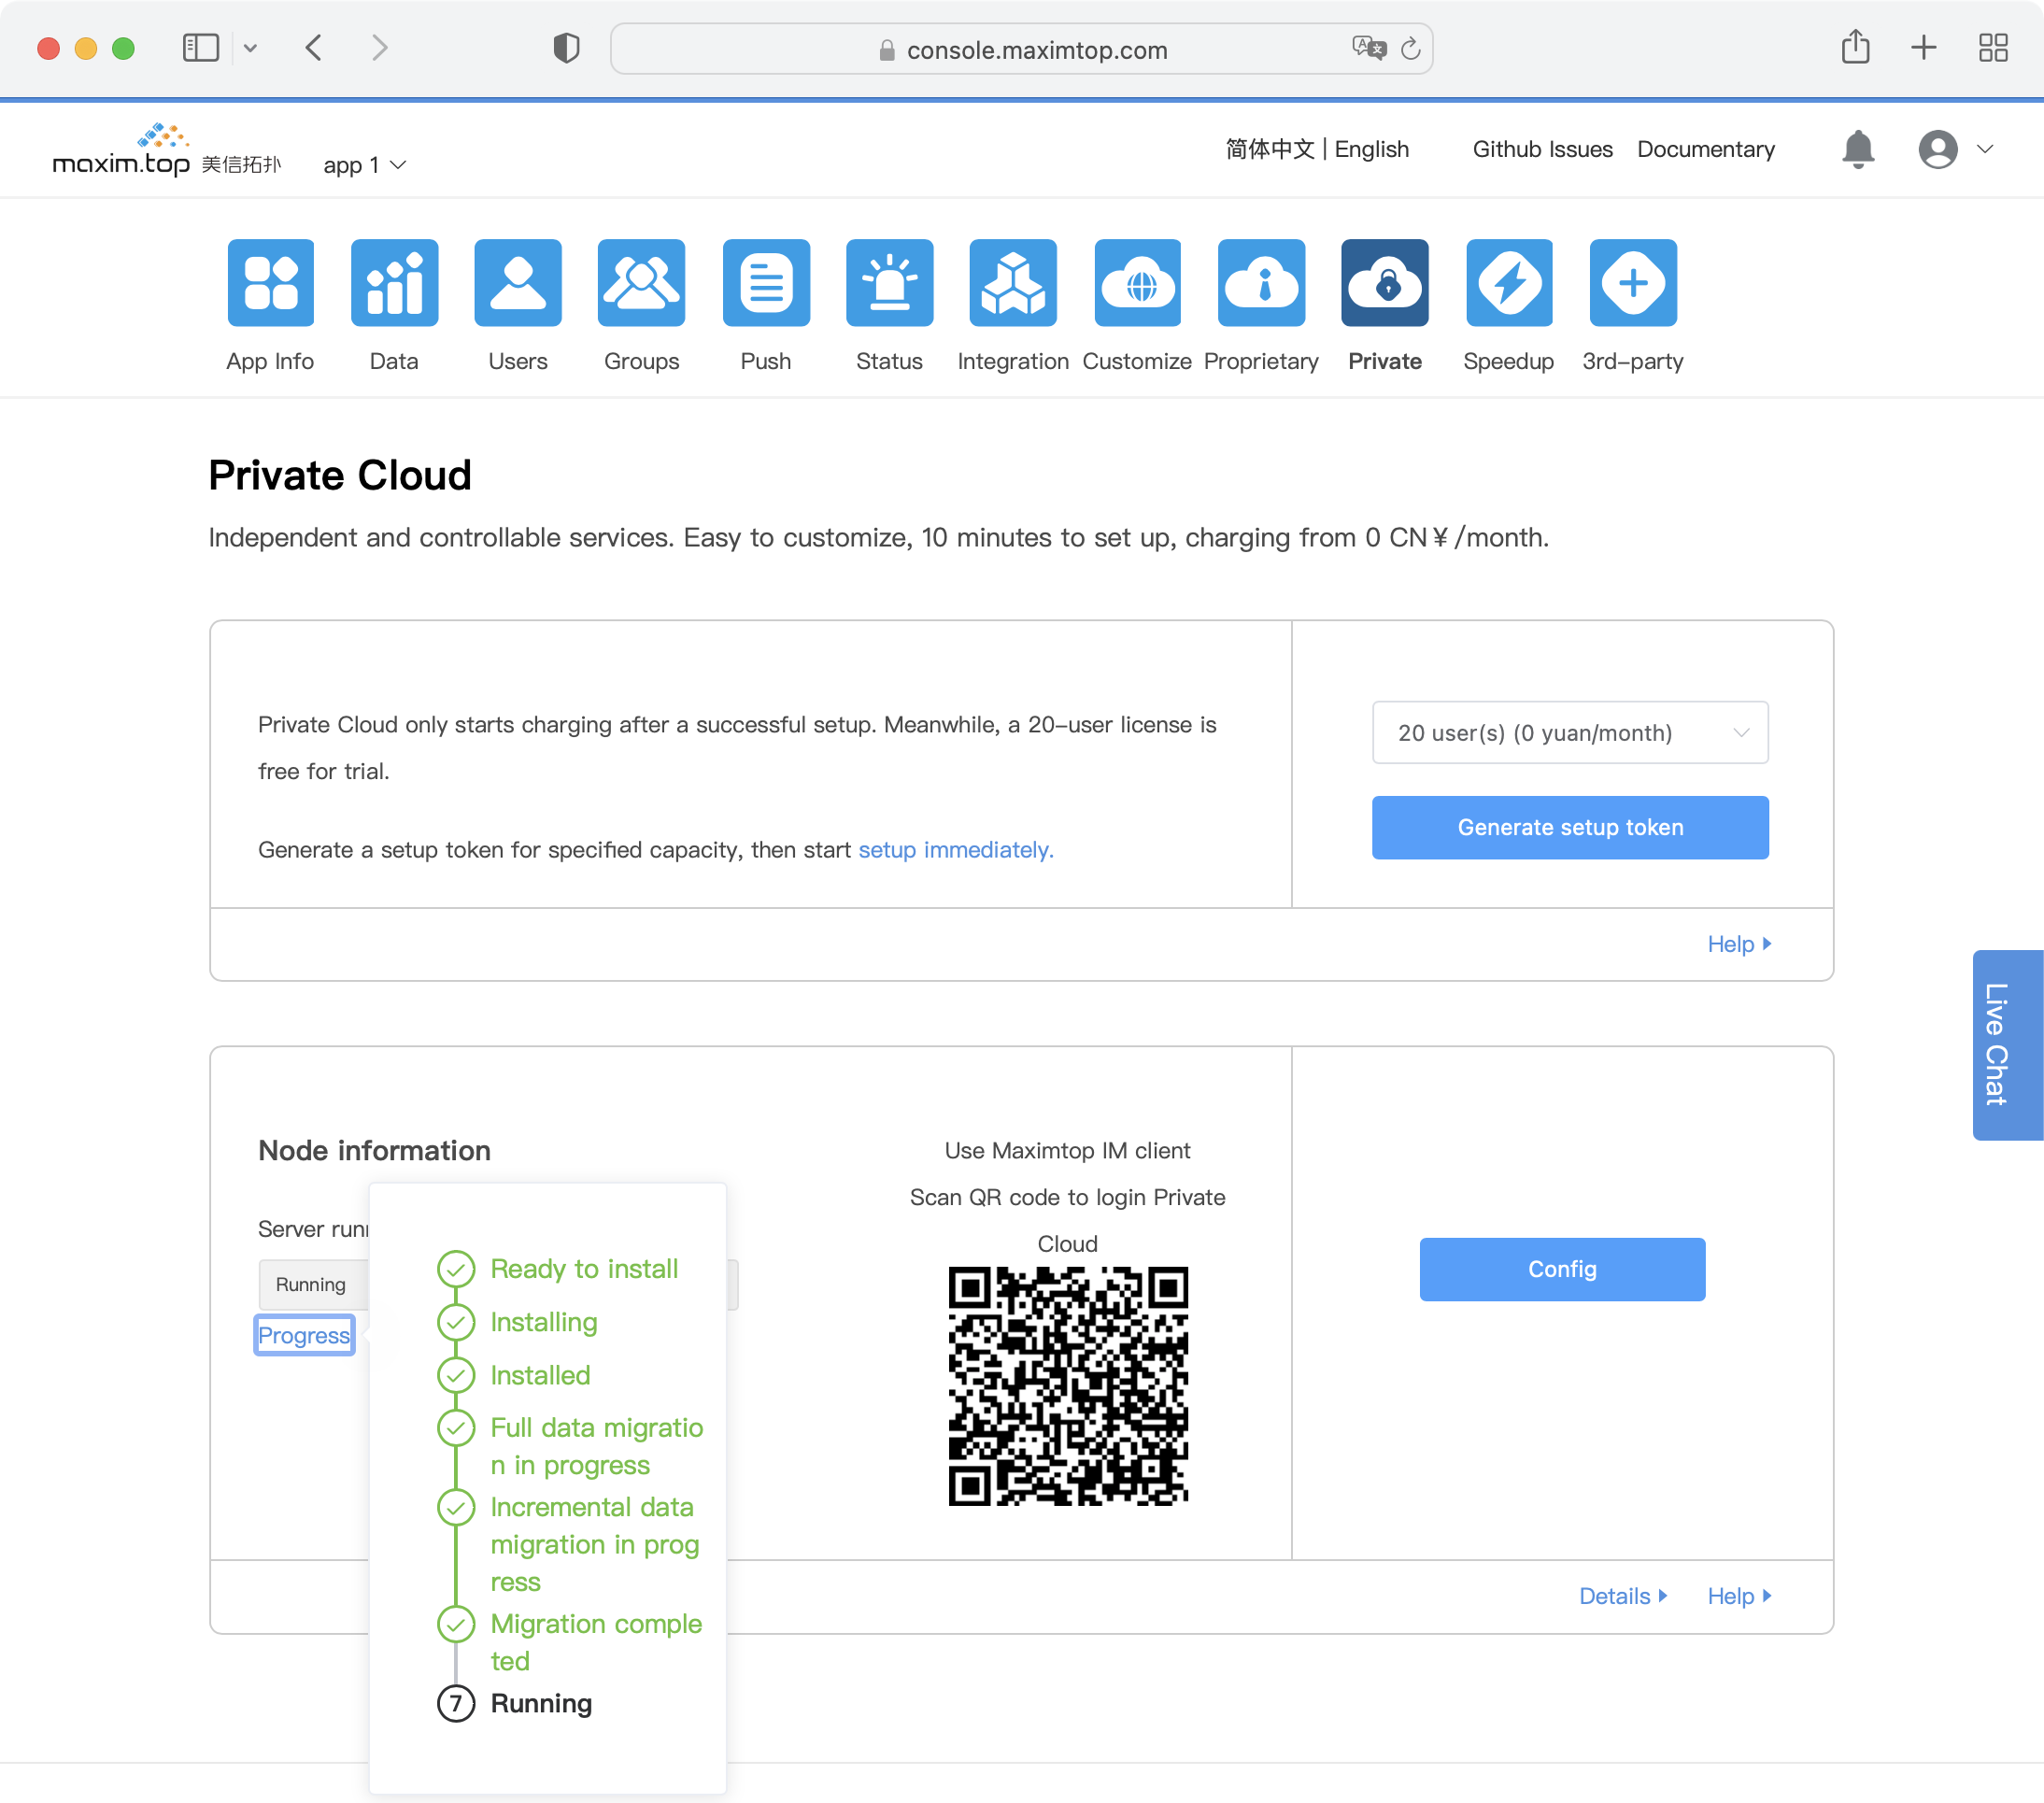Screen dimensions: 2044x1803
Task: Click the Running status indicator
Action: coord(309,1285)
